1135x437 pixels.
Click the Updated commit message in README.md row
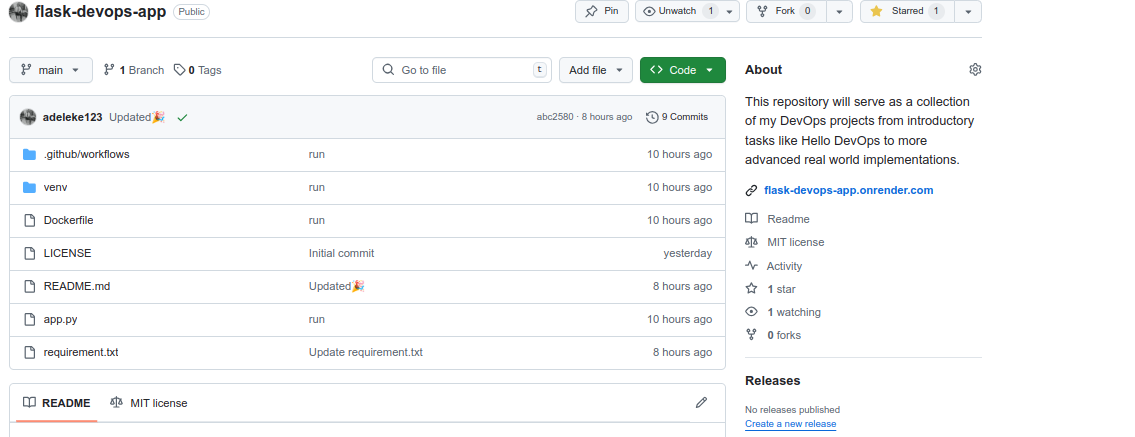[337, 286]
